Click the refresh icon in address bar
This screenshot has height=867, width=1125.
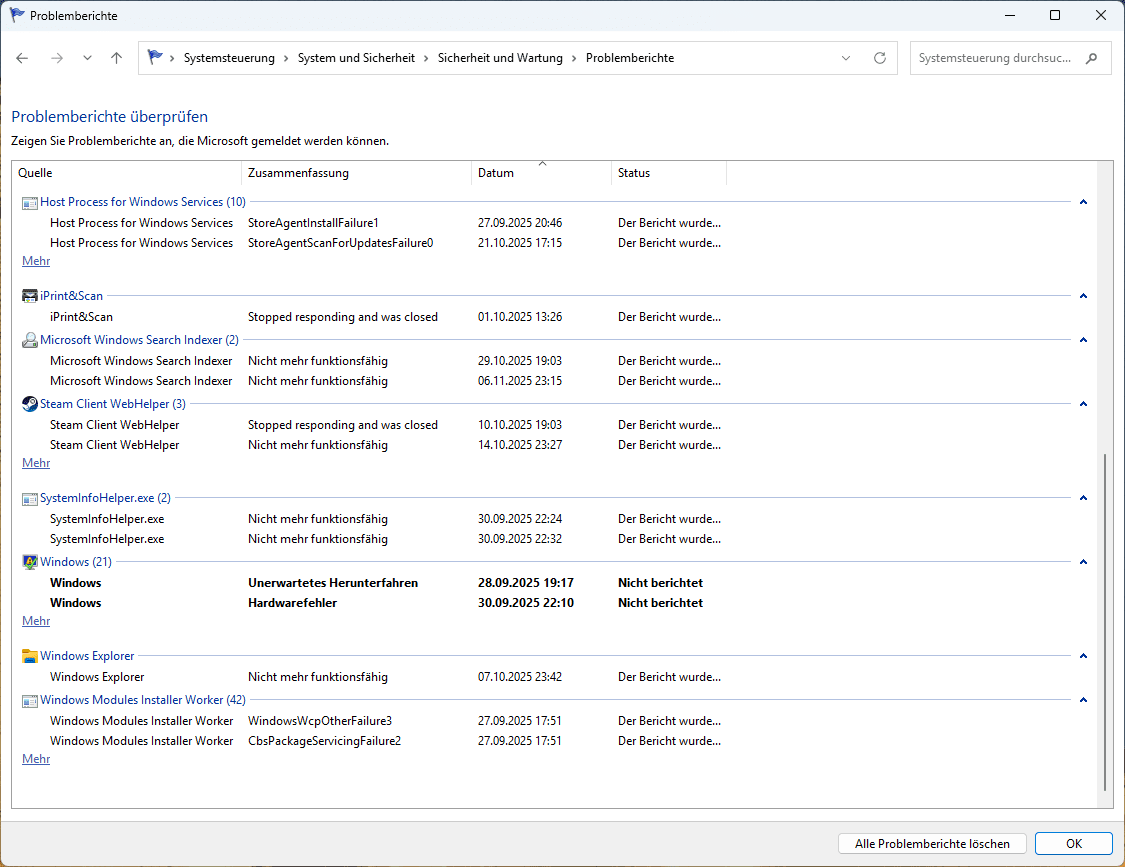tap(880, 58)
